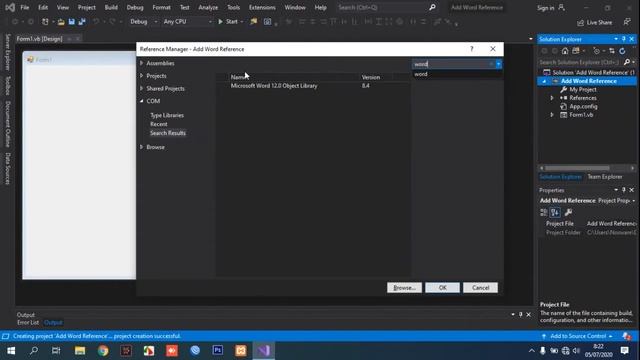The image size is (640, 360).
Task: Open the Build menu
Action: click(111, 7)
